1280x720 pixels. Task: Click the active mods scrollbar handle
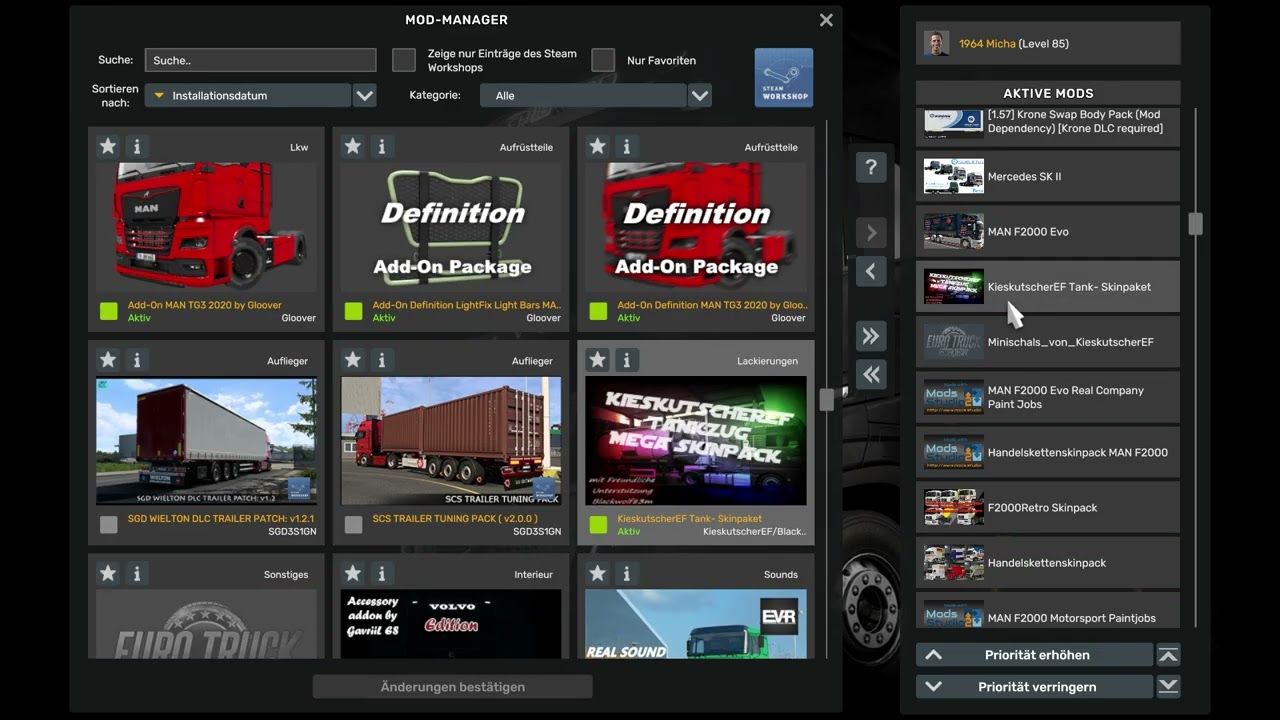[1195, 223]
